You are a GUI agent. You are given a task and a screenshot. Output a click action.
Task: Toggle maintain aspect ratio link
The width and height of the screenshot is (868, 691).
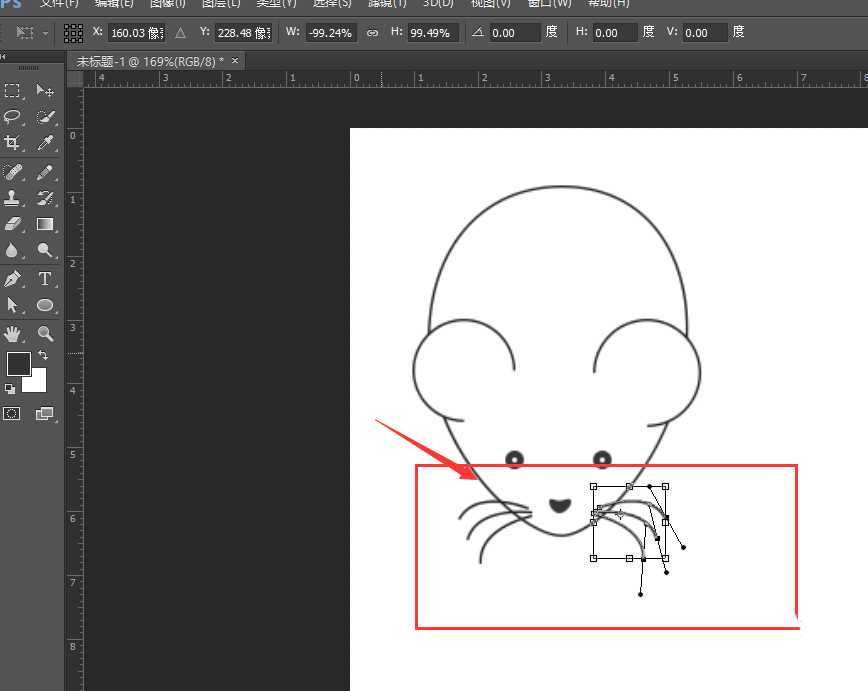point(372,32)
